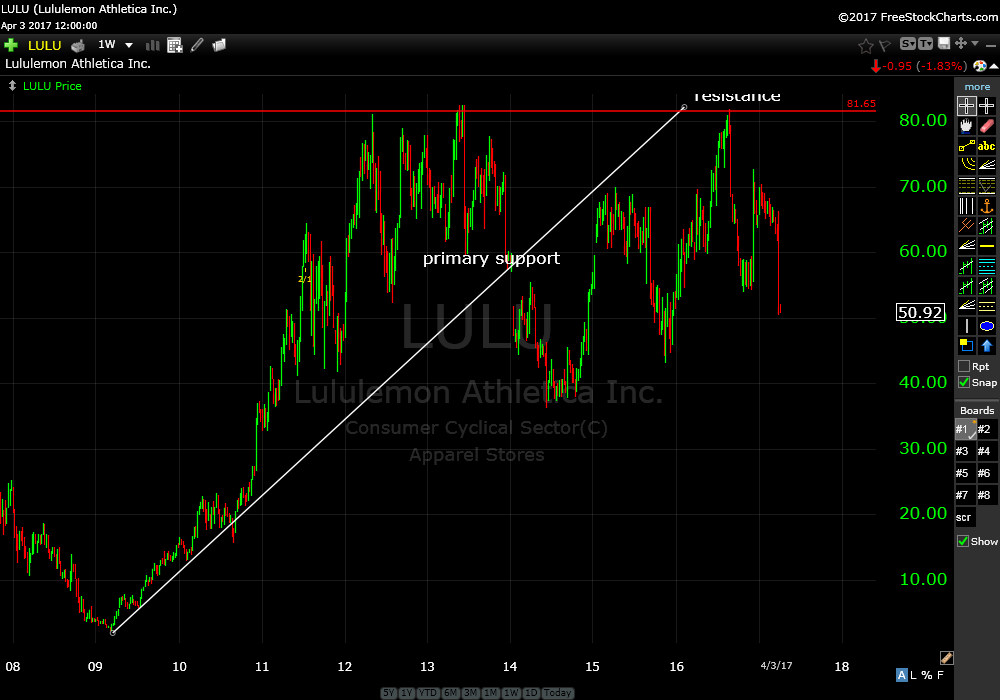This screenshot has width=1000, height=700.
Task: Uncheck the Show checkbox
Action: pos(964,541)
